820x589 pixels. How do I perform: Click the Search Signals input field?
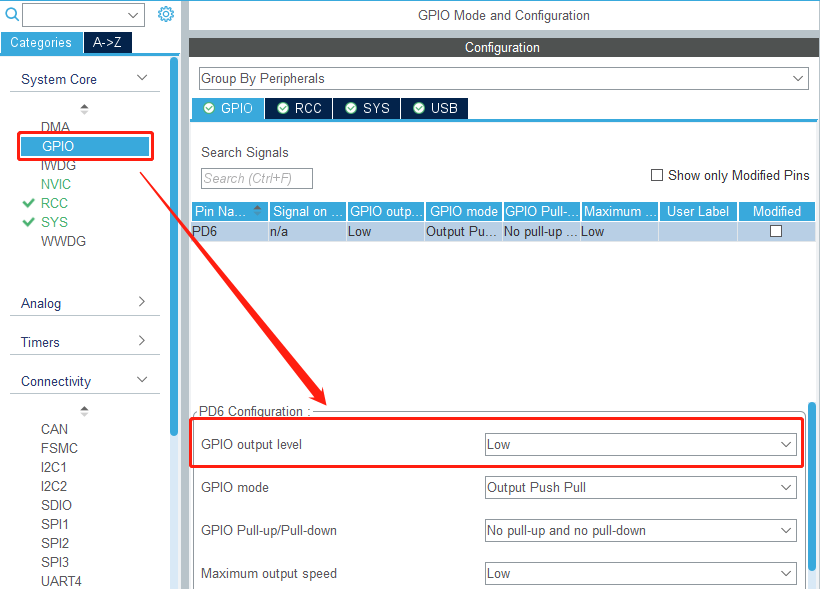click(257, 178)
